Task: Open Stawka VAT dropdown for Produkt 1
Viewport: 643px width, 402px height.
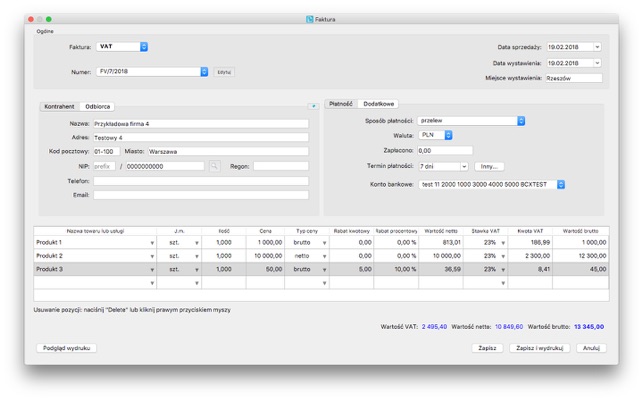Action: tap(503, 243)
